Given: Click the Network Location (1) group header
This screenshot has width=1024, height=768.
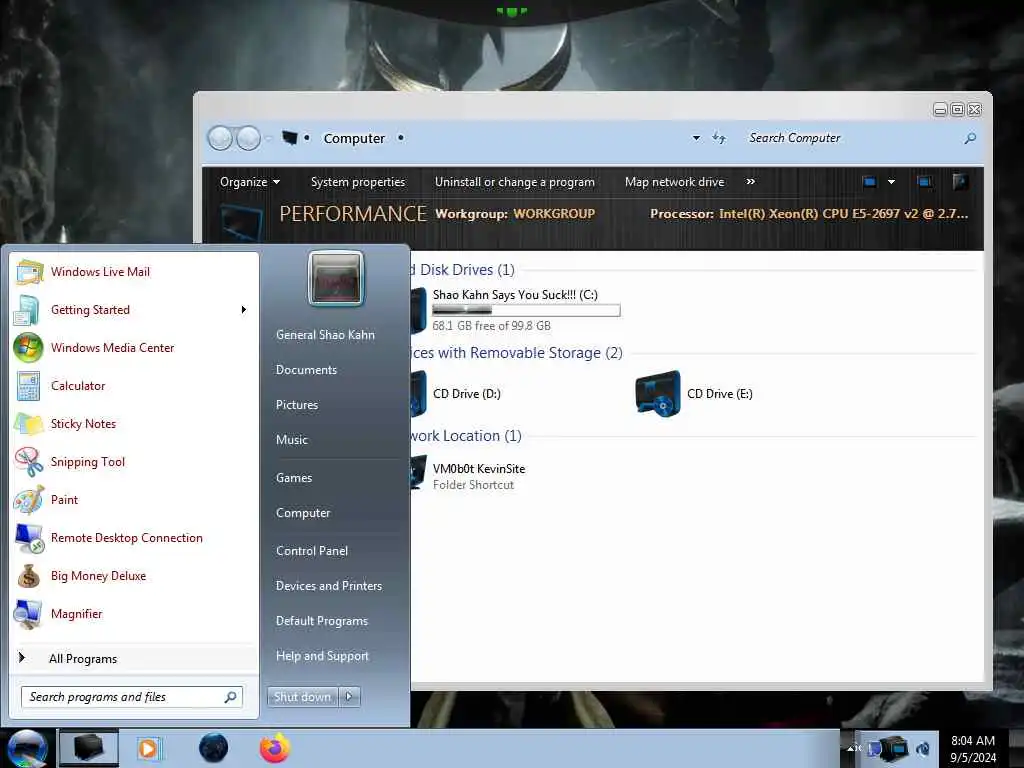Looking at the screenshot, I should tap(466, 436).
